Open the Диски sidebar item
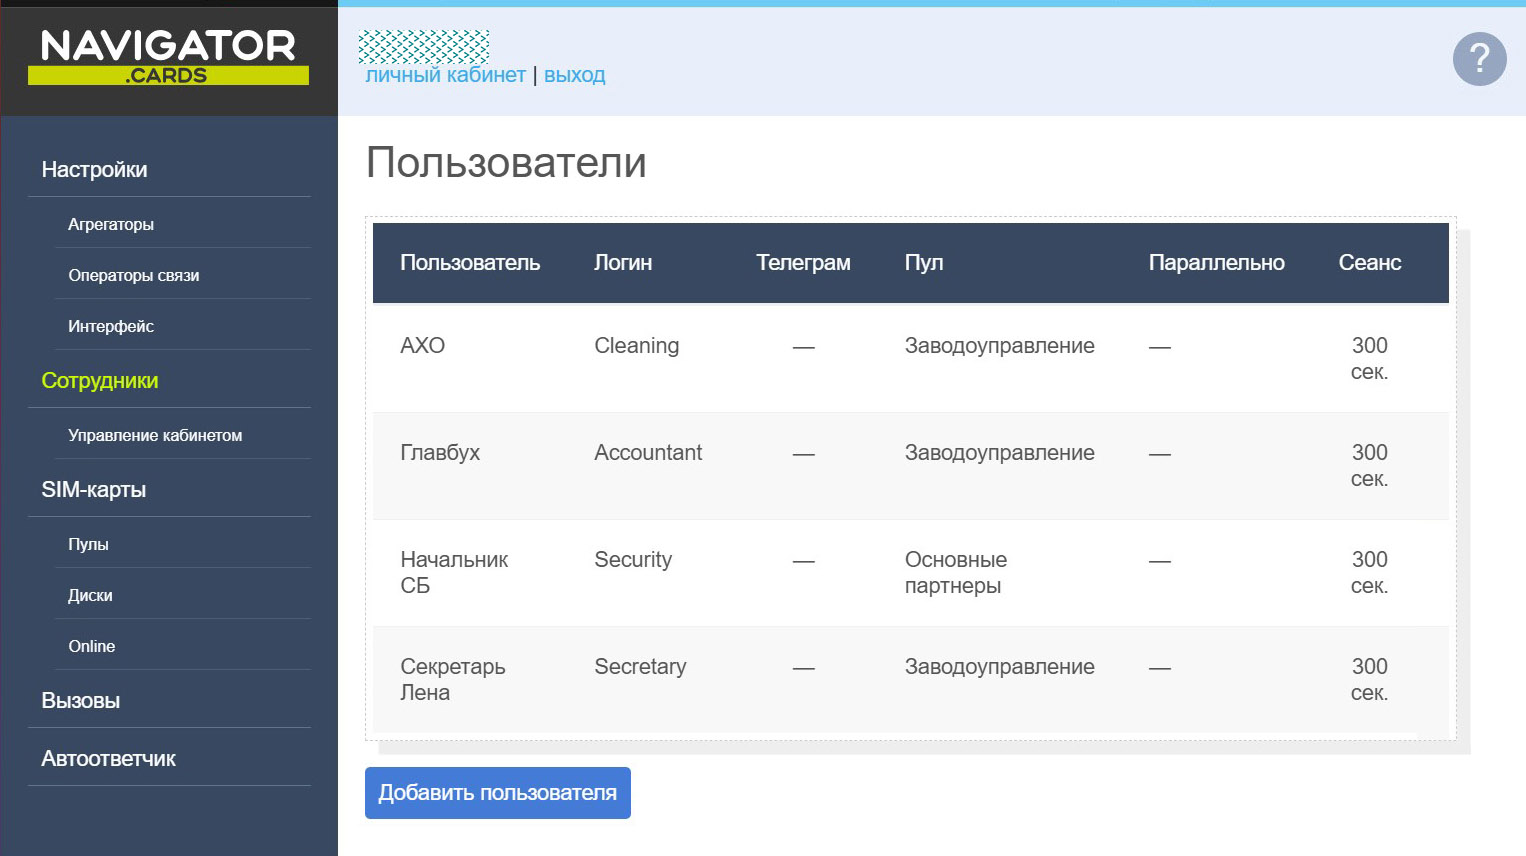Screen dimensions: 1526x856 (90, 596)
